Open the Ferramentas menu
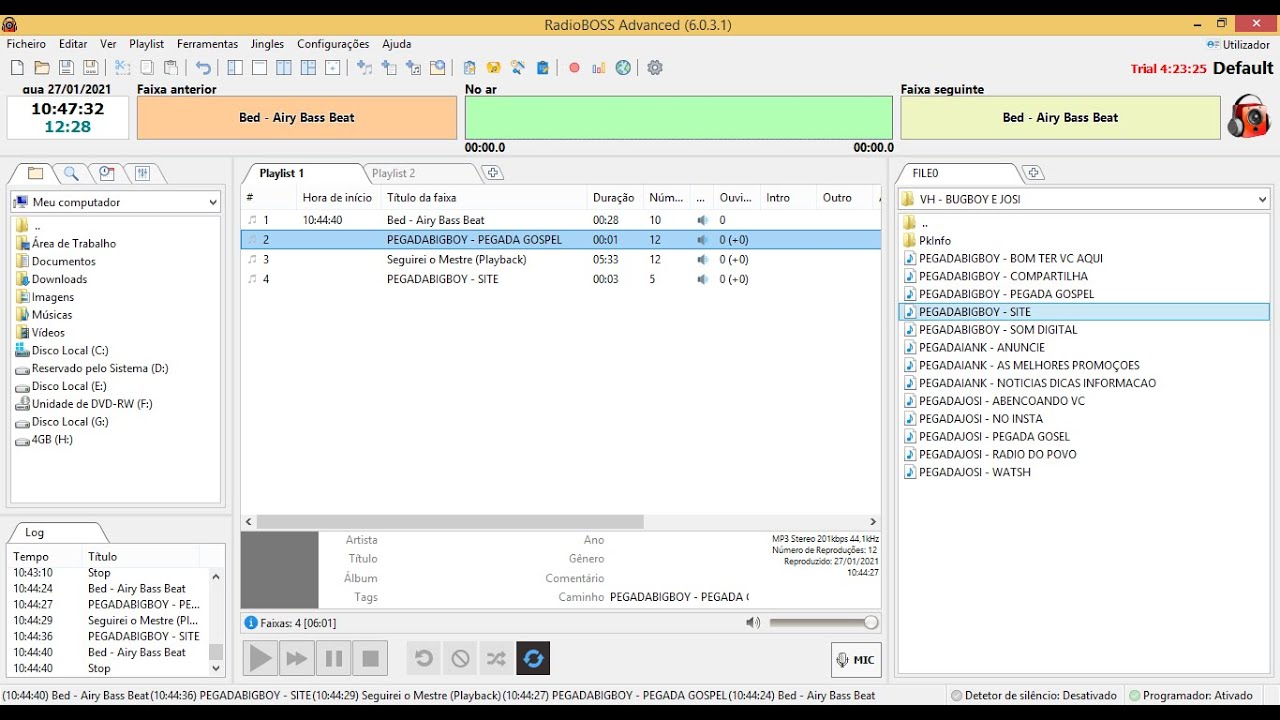Viewport: 1280px width, 720px height. coord(207,44)
